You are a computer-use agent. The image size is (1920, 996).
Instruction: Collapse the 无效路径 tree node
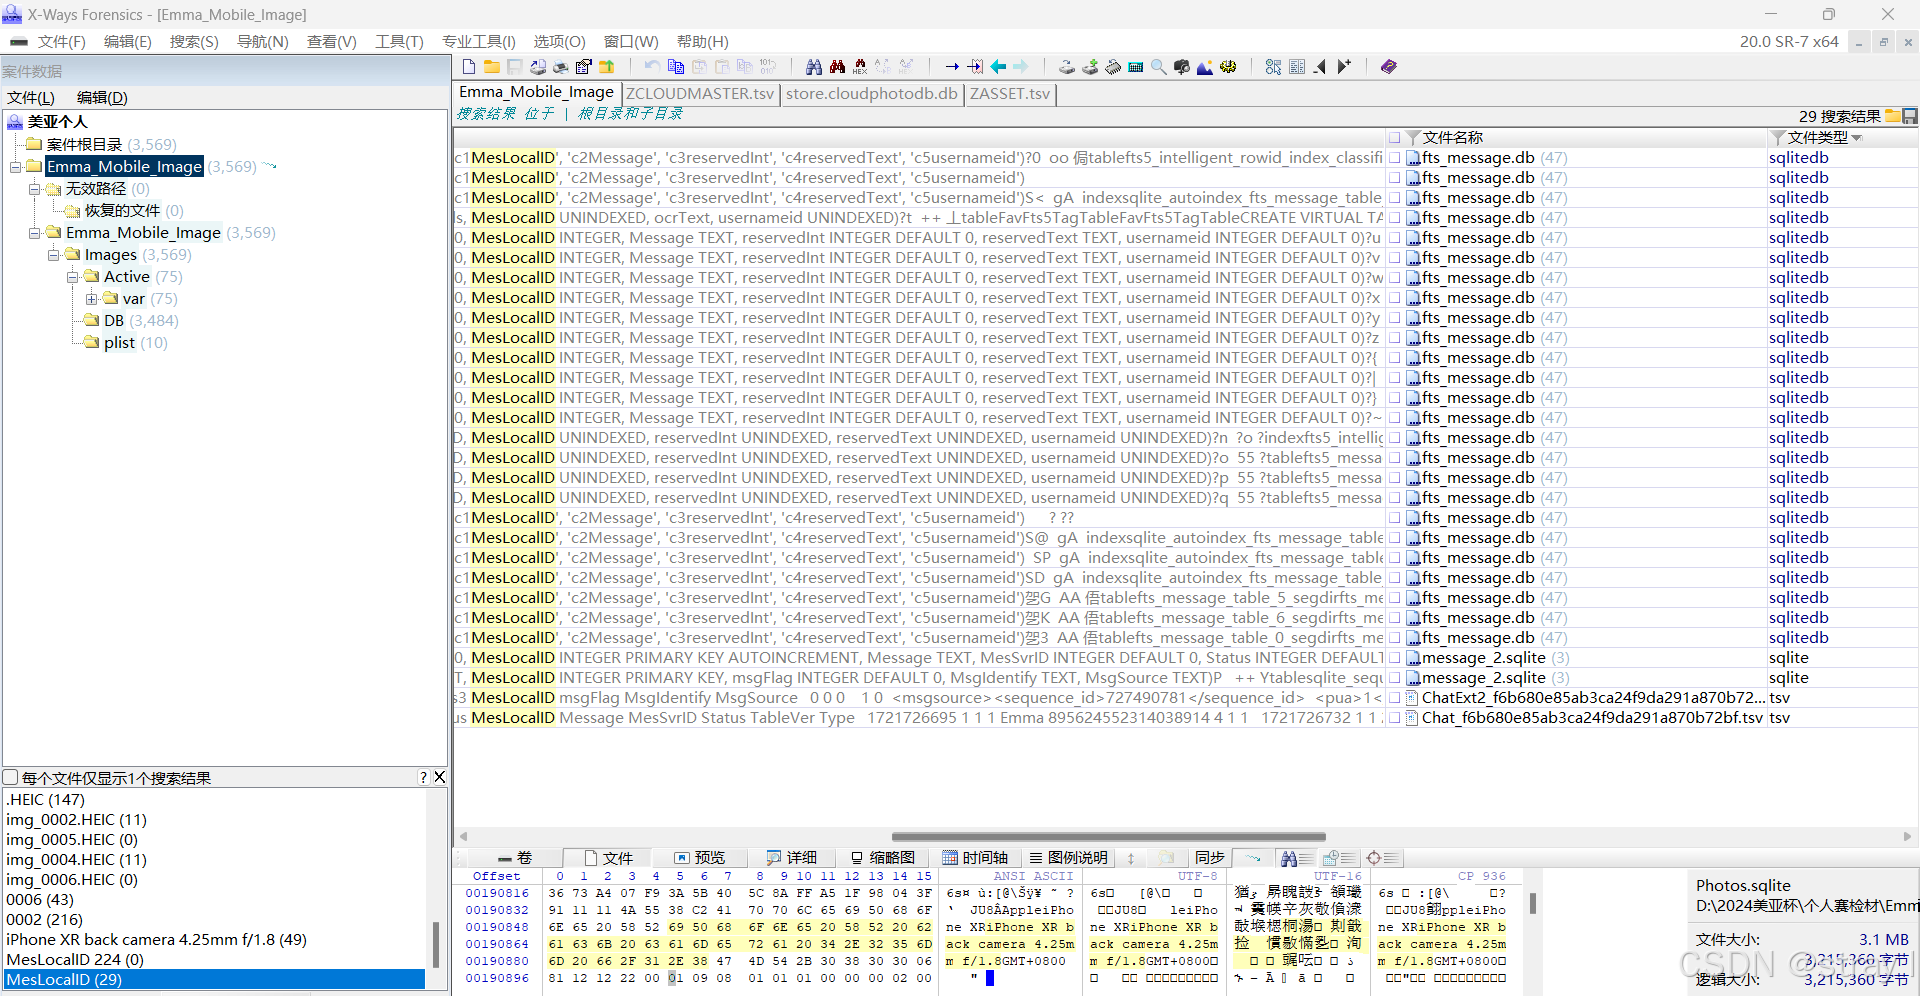(x=35, y=189)
